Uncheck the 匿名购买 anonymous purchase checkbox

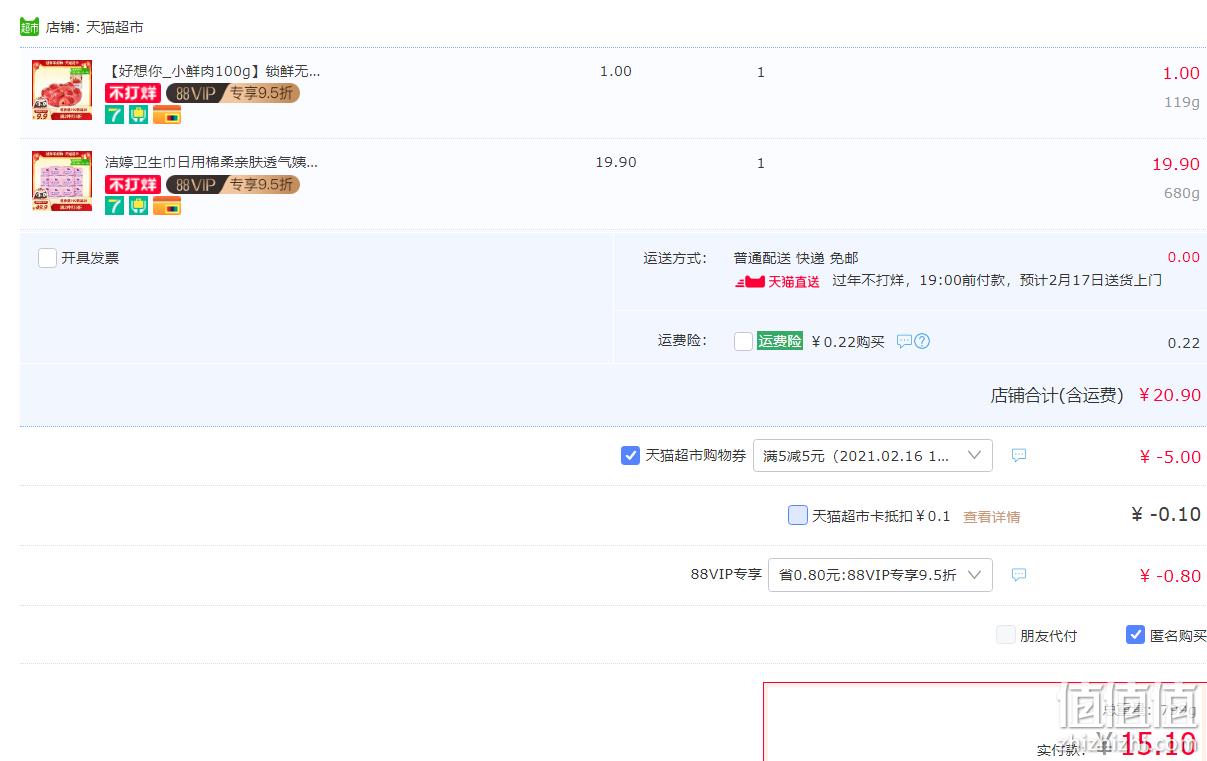coord(1135,635)
